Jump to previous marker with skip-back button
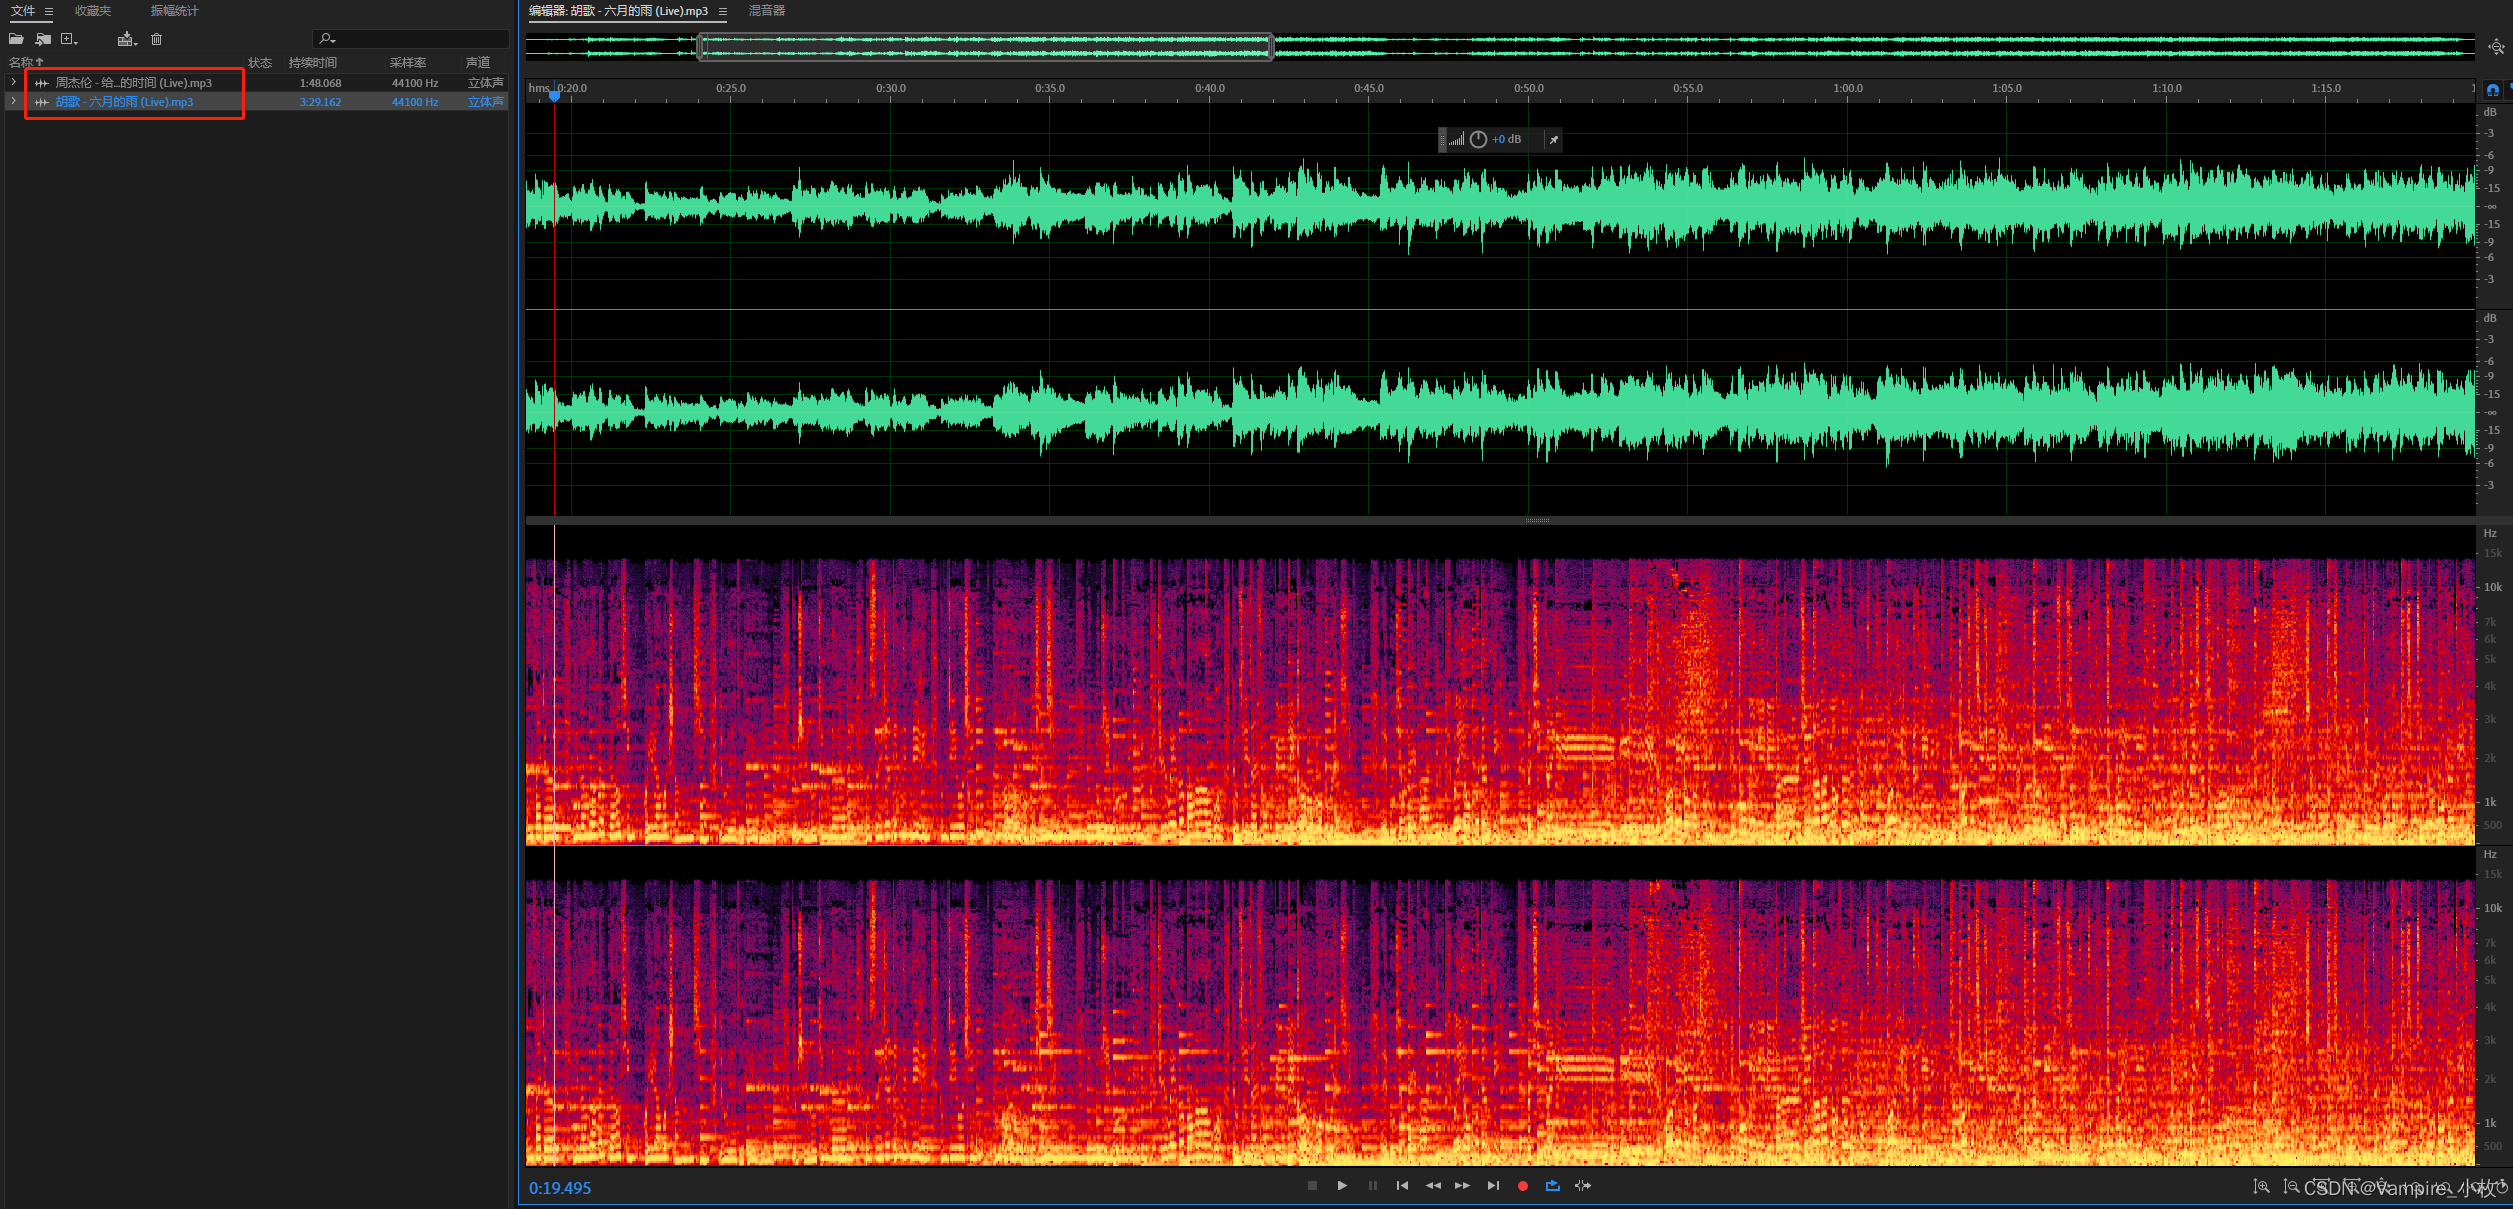 (1402, 1186)
